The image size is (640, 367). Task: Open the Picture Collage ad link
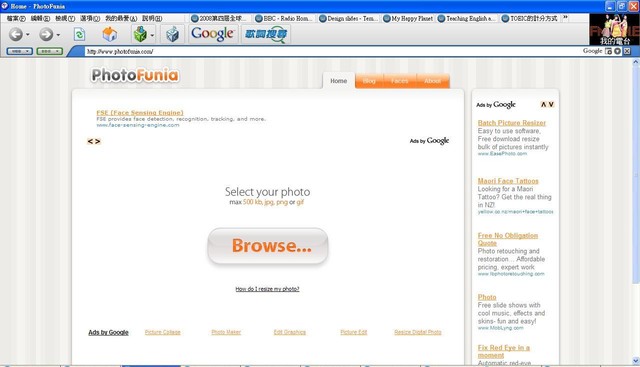coord(162,332)
